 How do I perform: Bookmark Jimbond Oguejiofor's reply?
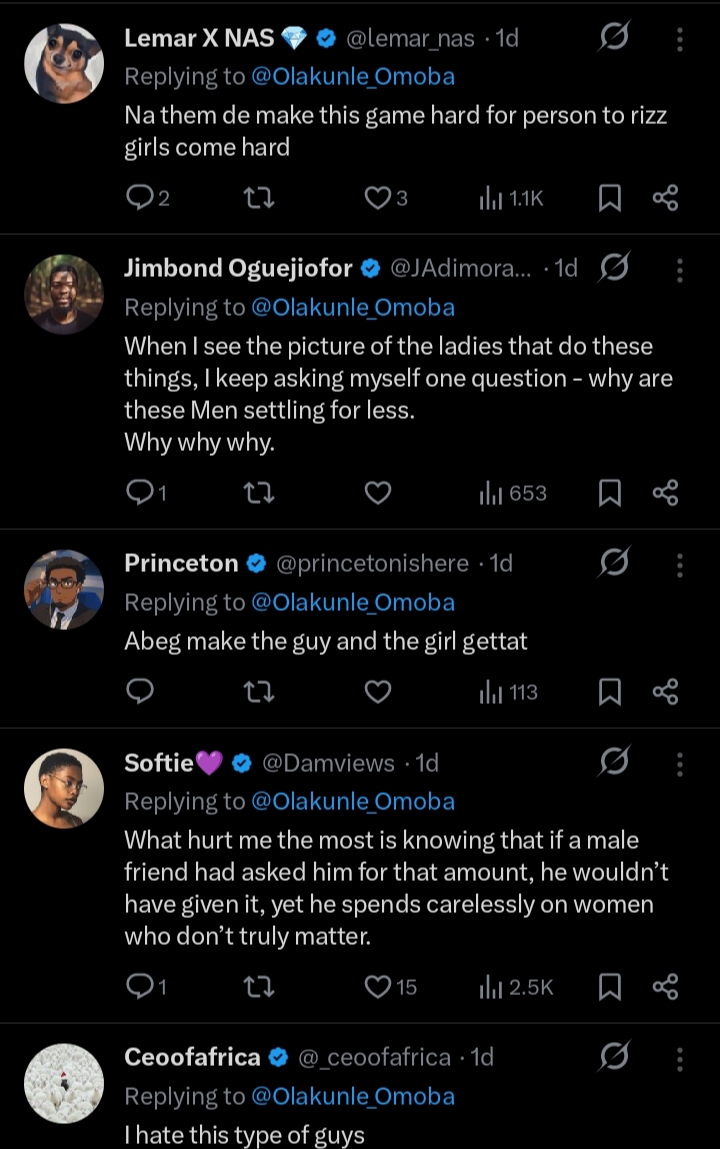[x=608, y=493]
